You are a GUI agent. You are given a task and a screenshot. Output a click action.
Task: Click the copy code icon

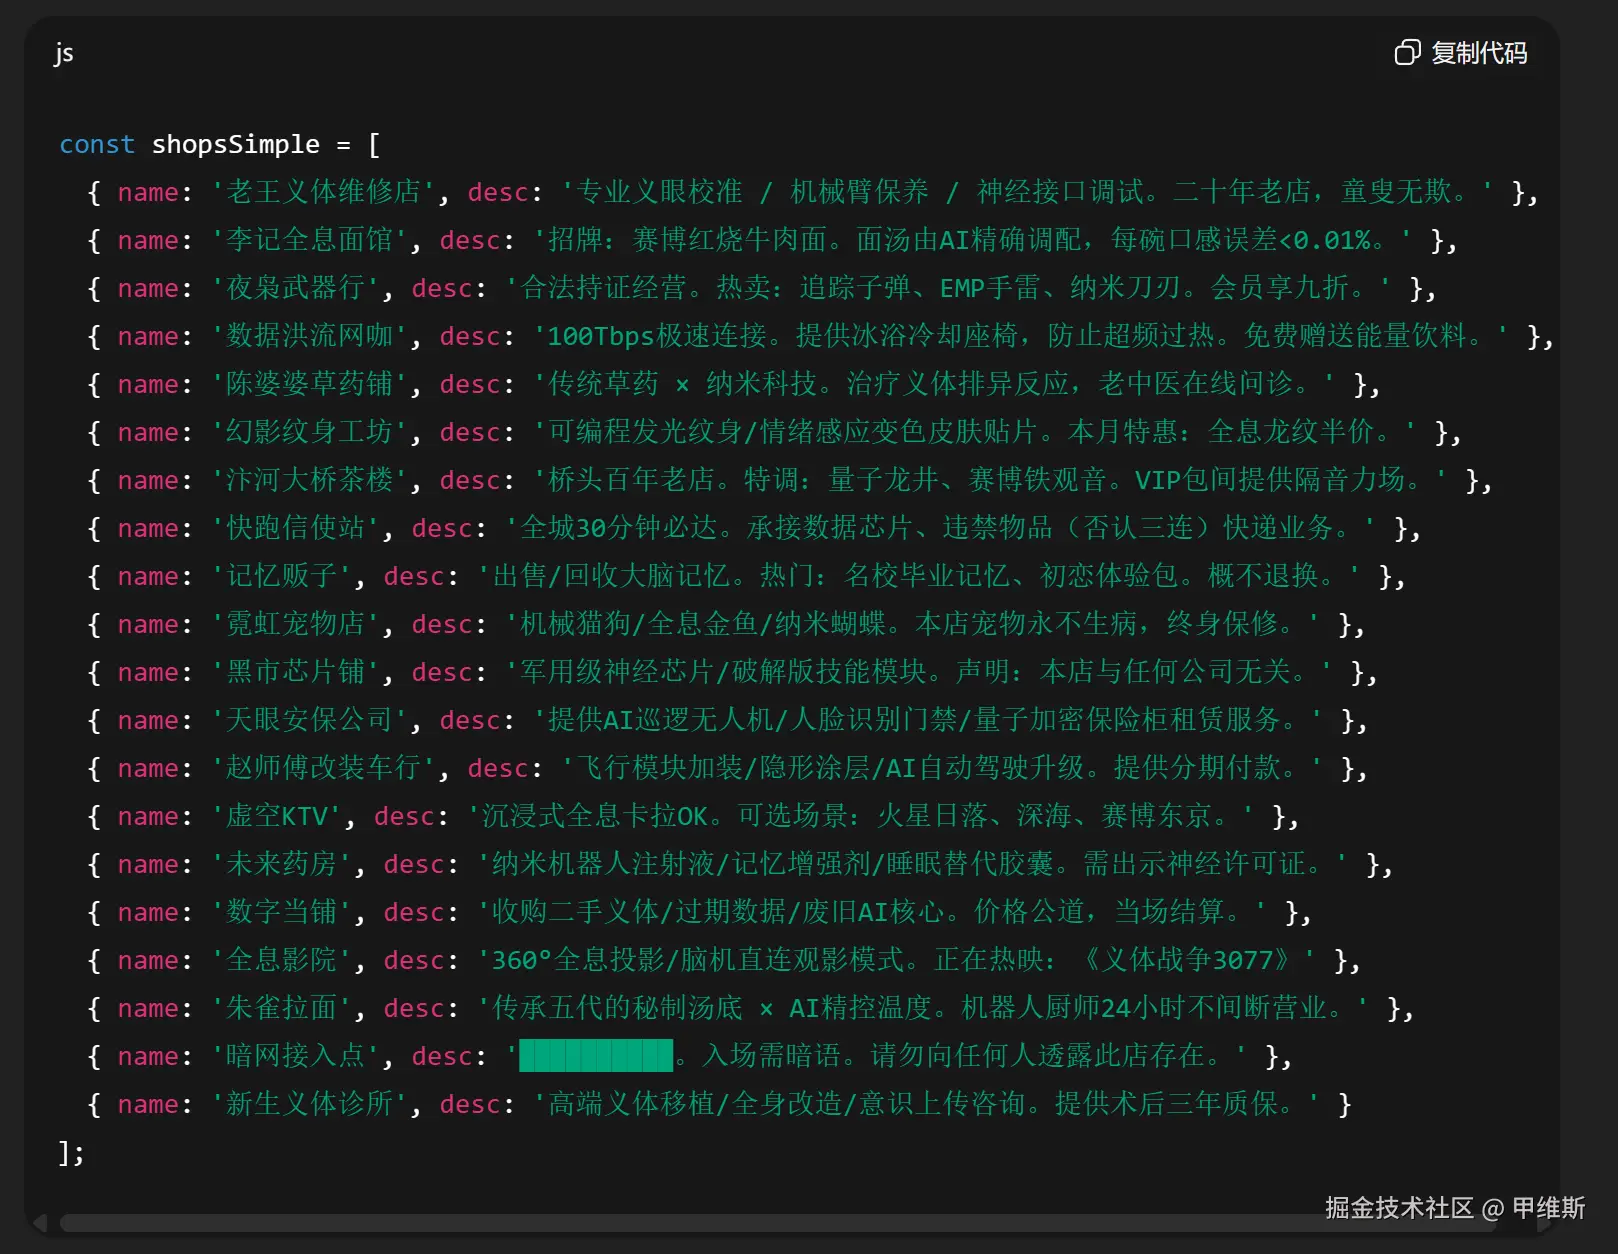click(1407, 53)
